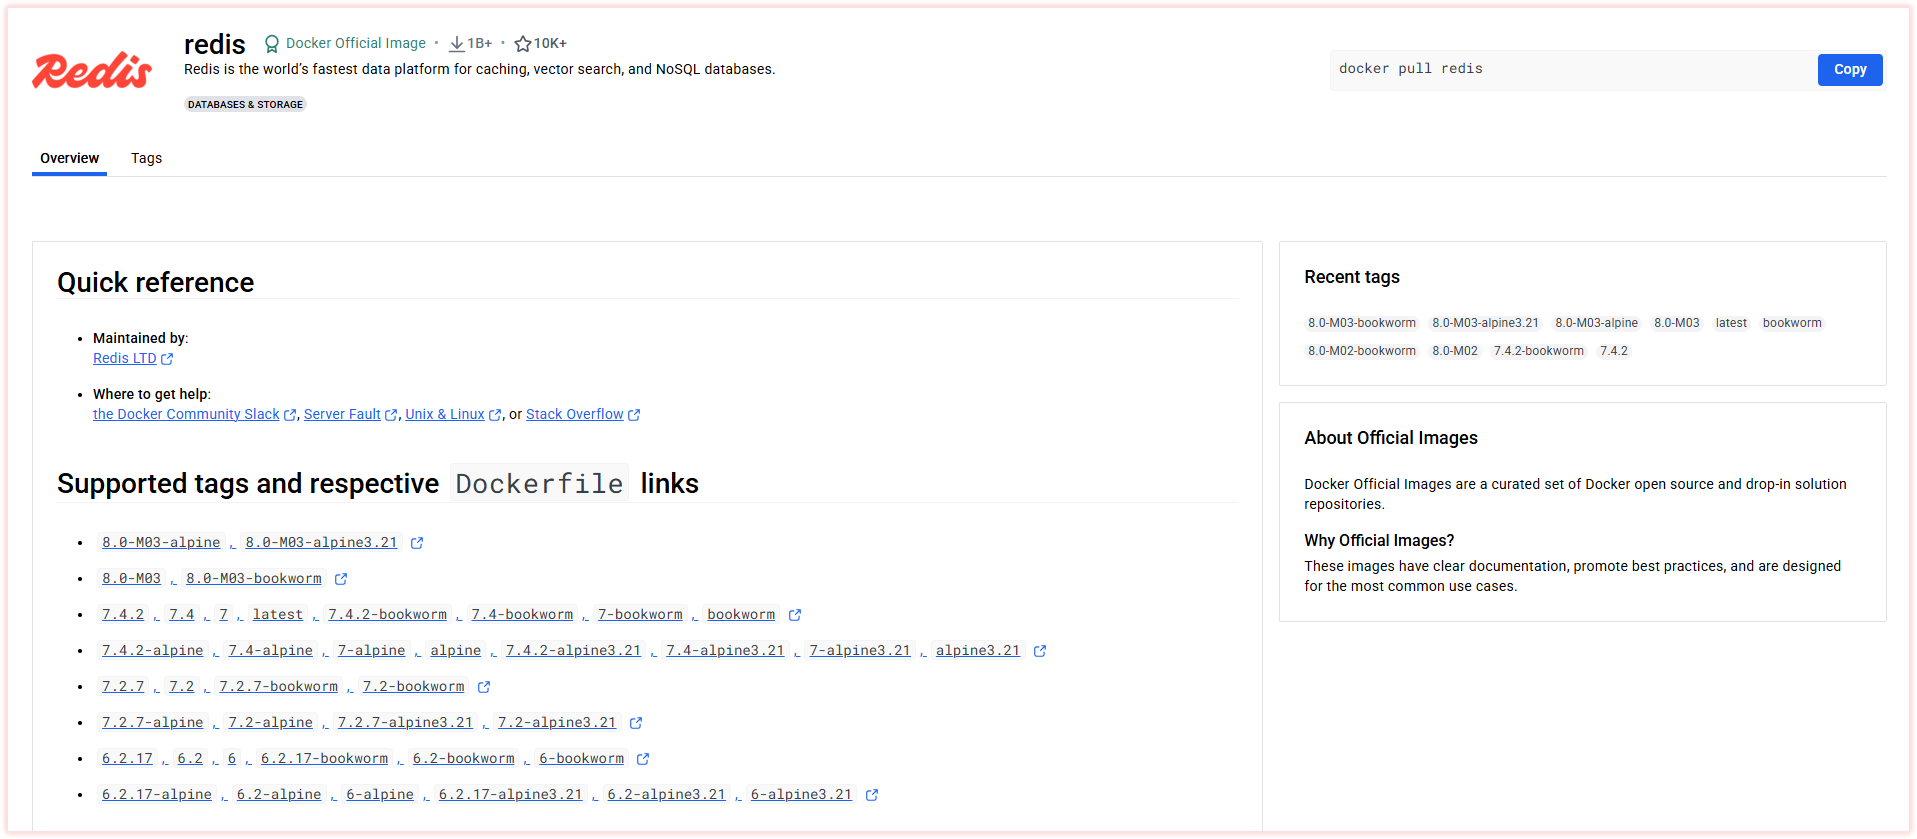The width and height of the screenshot is (1917, 839).
Task: Open the 7.4.2-bookworm tag link in list
Action: [x=388, y=614]
